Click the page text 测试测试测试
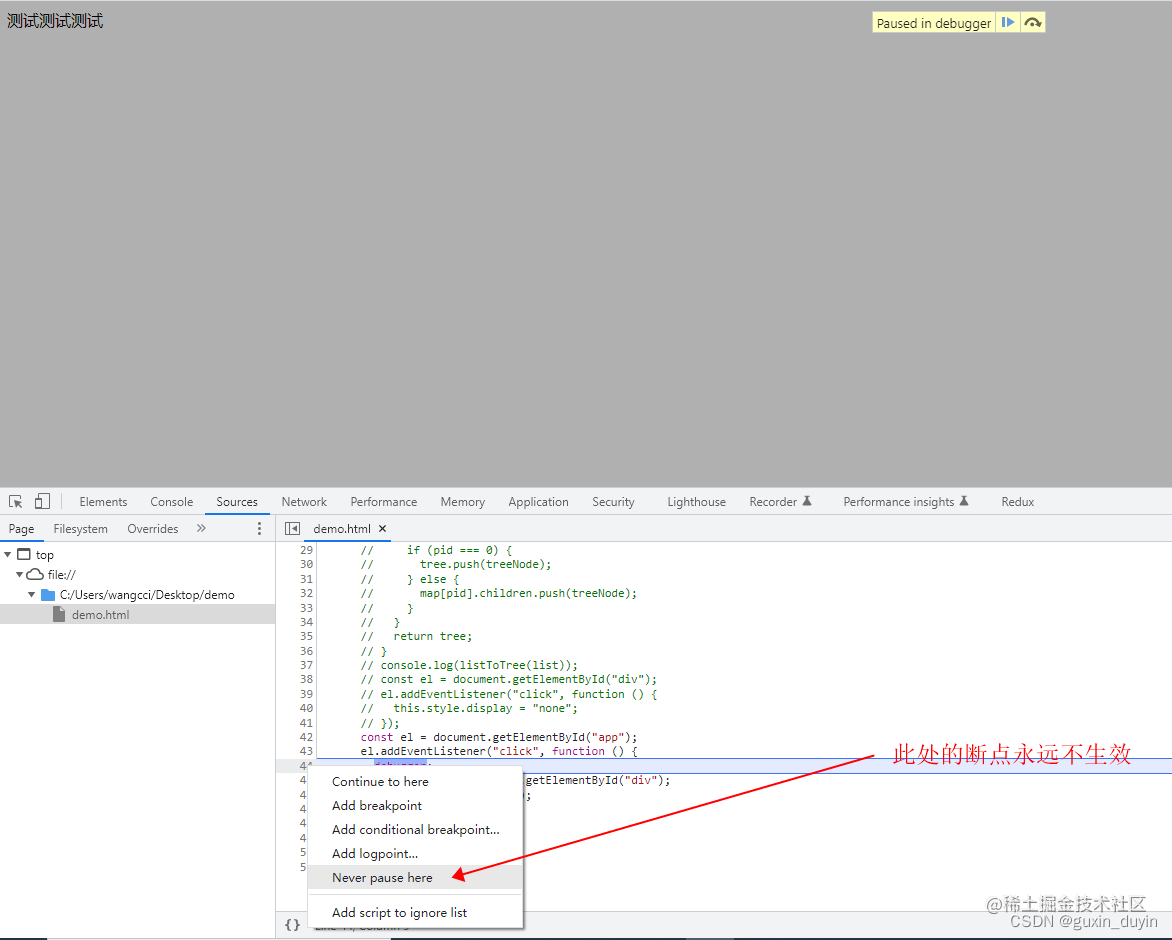This screenshot has height=940, width=1172. click(55, 21)
